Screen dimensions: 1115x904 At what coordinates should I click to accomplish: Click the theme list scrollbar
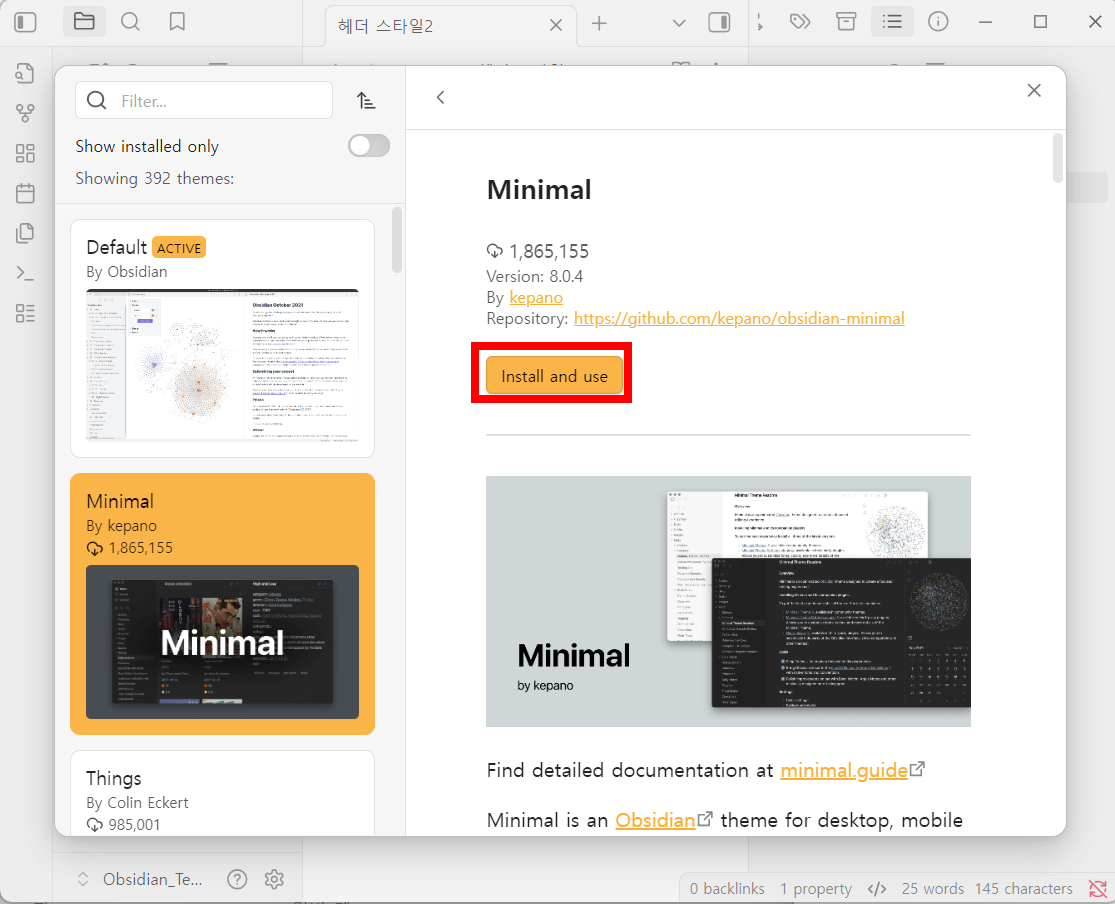[397, 240]
